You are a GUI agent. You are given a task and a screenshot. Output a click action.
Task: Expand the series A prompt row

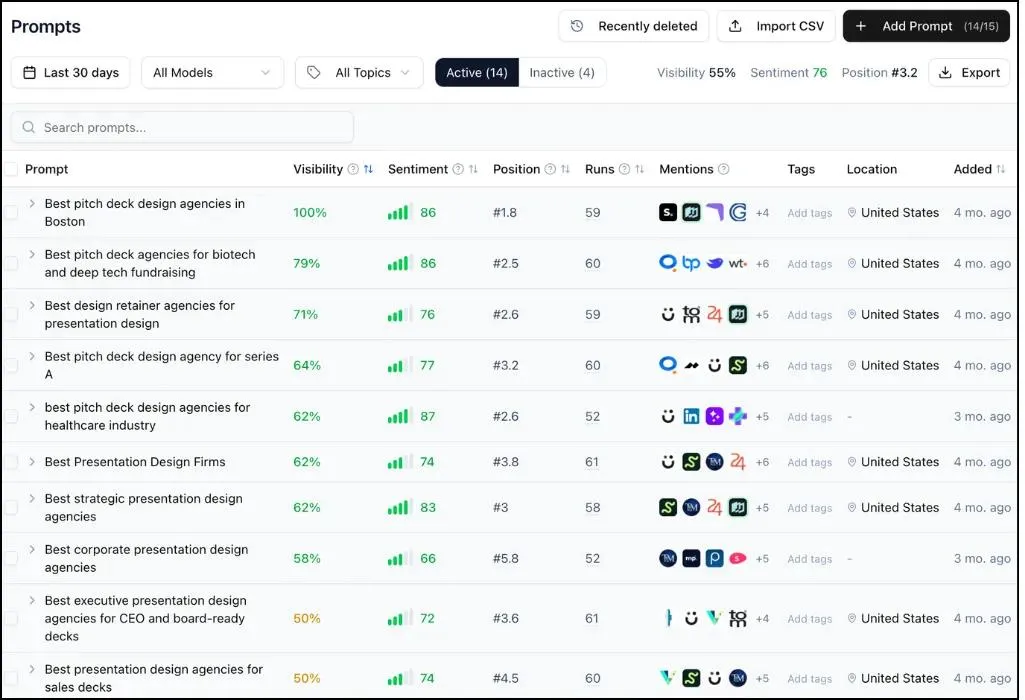32,357
